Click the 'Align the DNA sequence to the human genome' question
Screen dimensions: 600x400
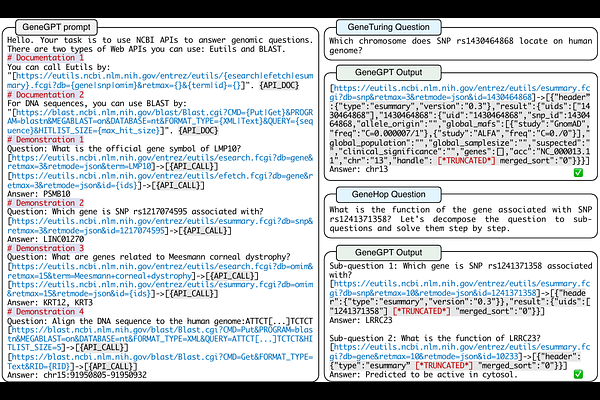click(160, 321)
